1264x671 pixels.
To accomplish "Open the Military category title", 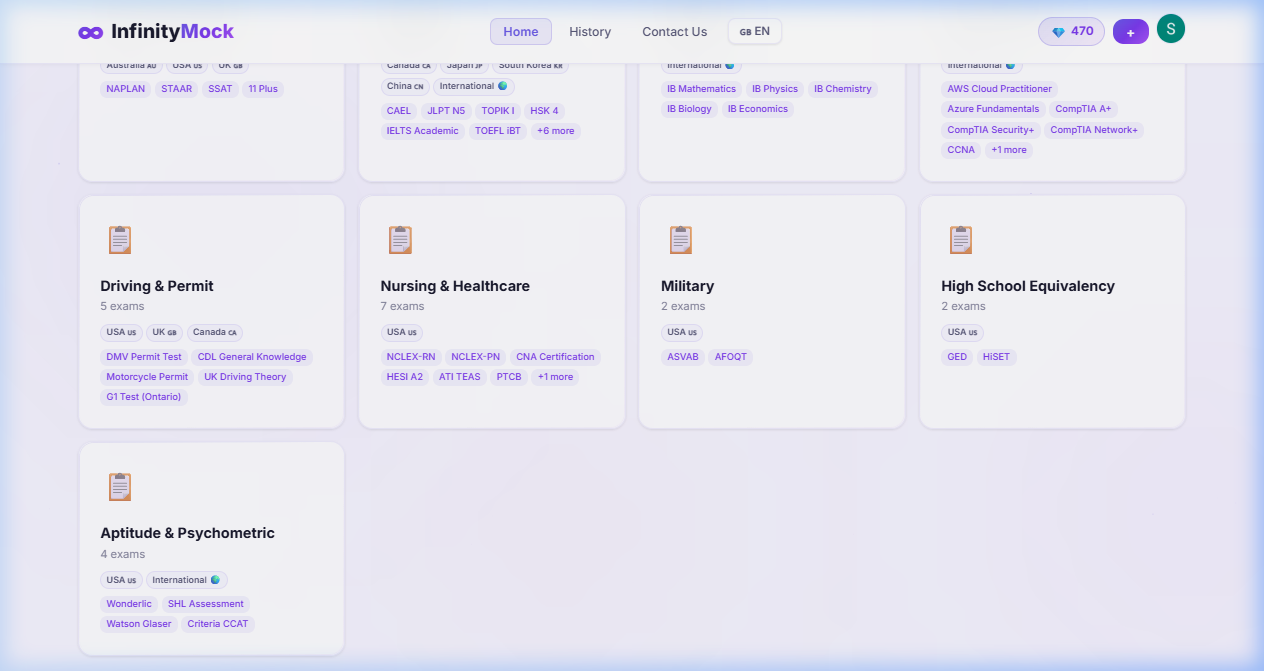I will (687, 286).
